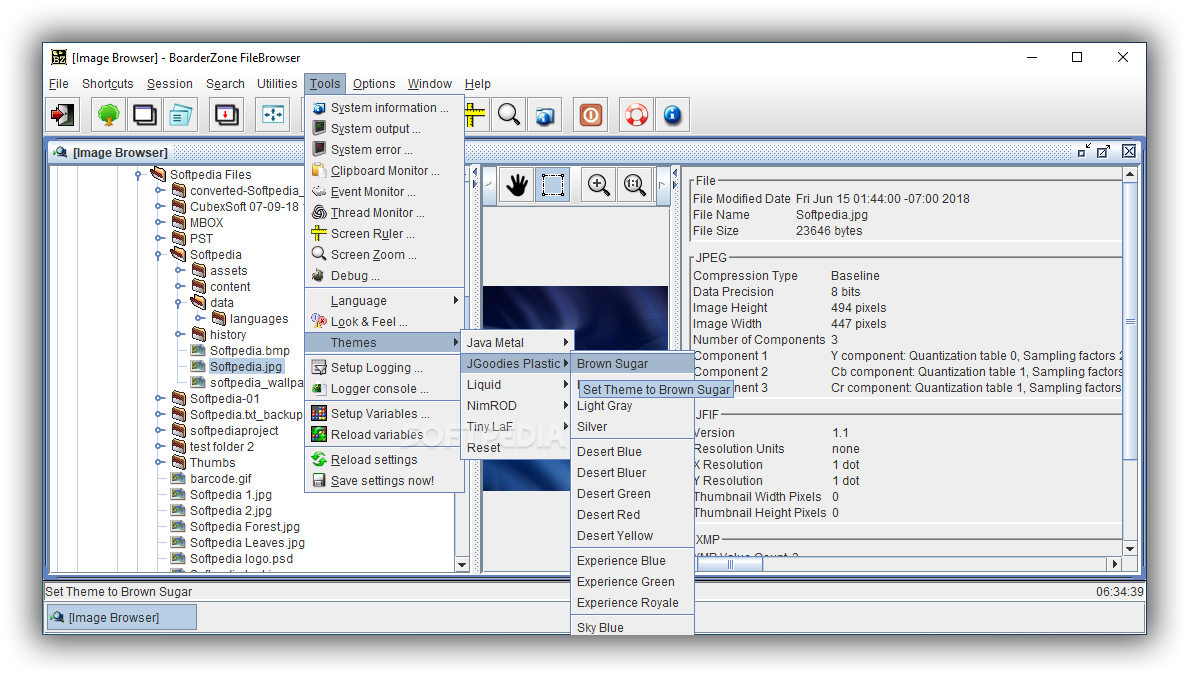Image resolution: width=1189 pixels, height=677 pixels.
Task: Select Softpedia Forest.jpg in tree
Action: coord(244,527)
